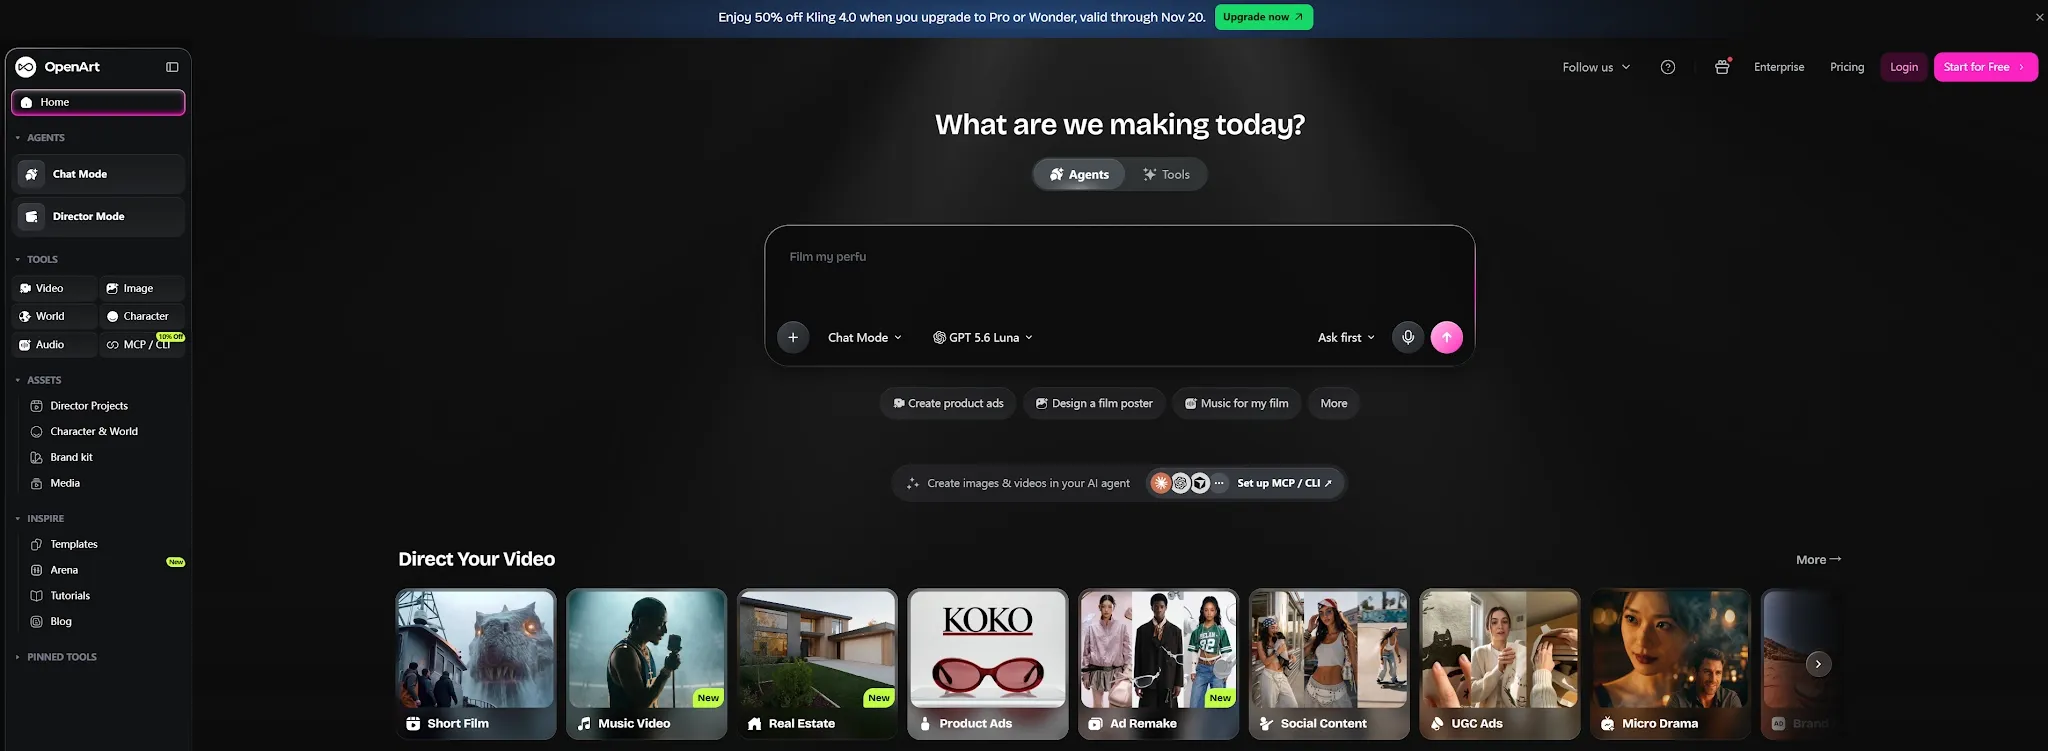This screenshot has height=751, width=2048.
Task: Switch to the Agents tab
Action: click(x=1079, y=174)
